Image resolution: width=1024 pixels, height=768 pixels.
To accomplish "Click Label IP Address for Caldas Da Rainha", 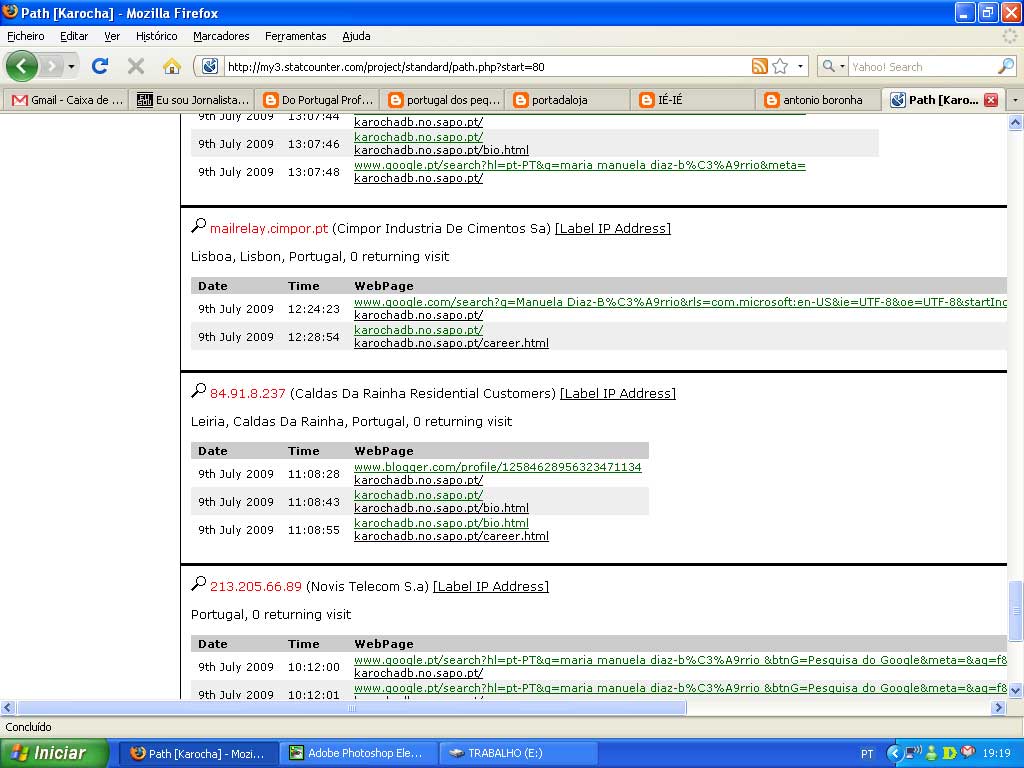I will tap(618, 394).
